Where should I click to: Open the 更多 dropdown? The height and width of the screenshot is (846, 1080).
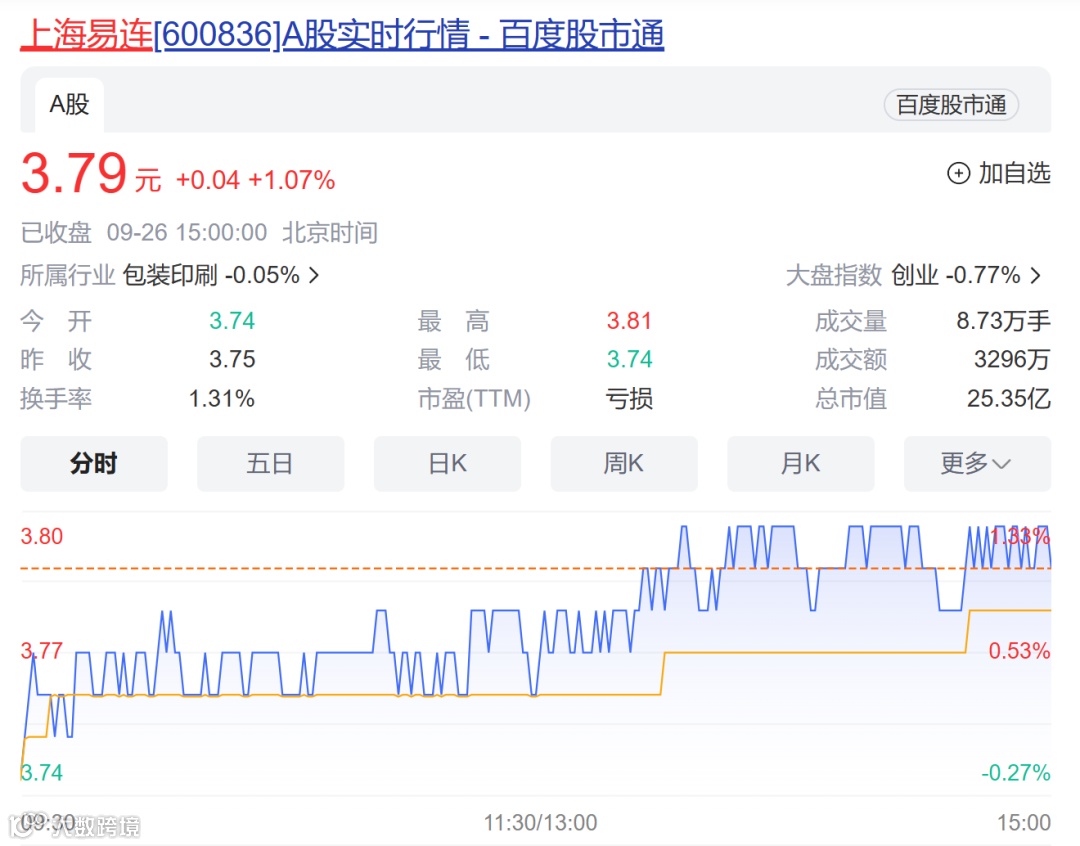tap(977, 463)
